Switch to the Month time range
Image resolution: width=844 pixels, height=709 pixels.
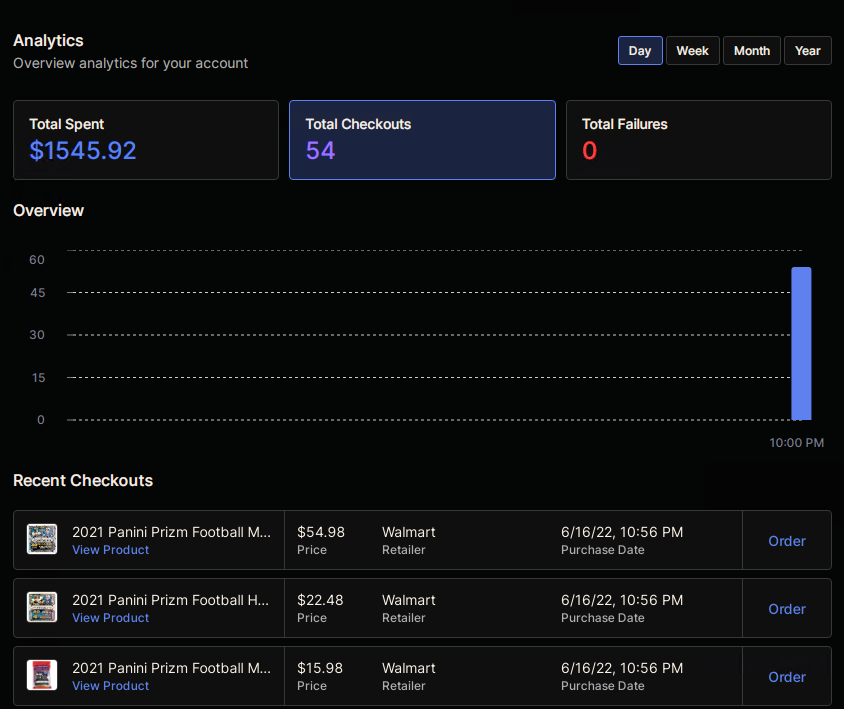click(751, 51)
